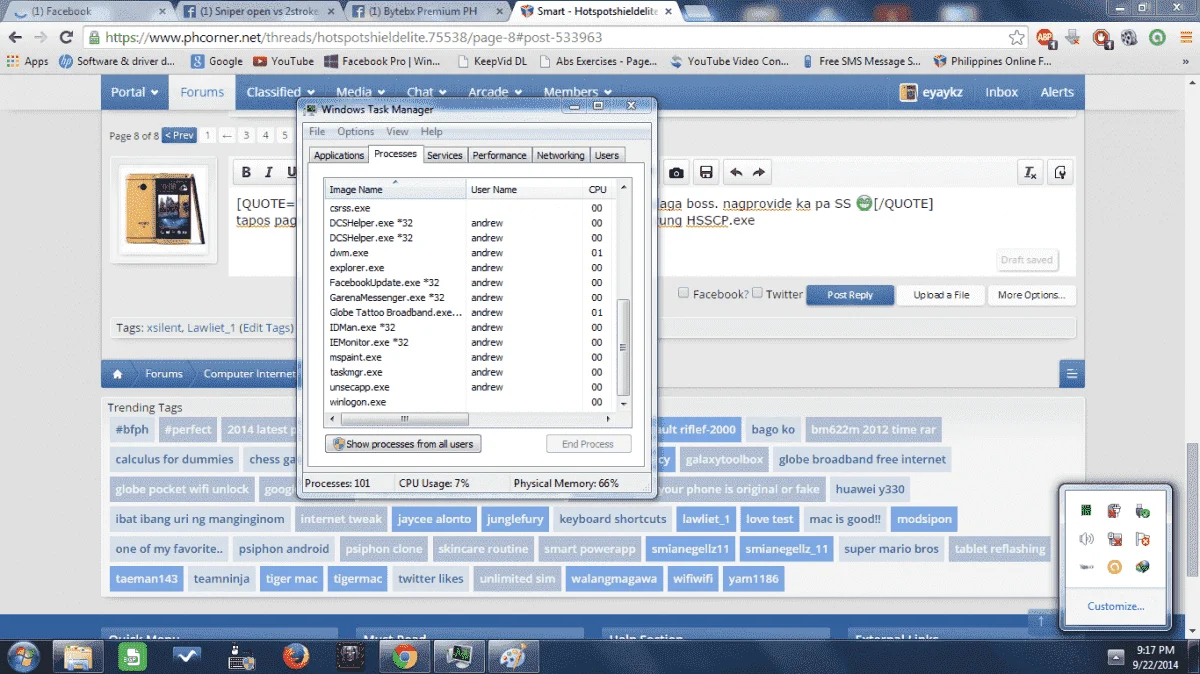The height and width of the screenshot is (674, 1200).
Task: Open the Help menu in Task Manager
Action: 431,131
